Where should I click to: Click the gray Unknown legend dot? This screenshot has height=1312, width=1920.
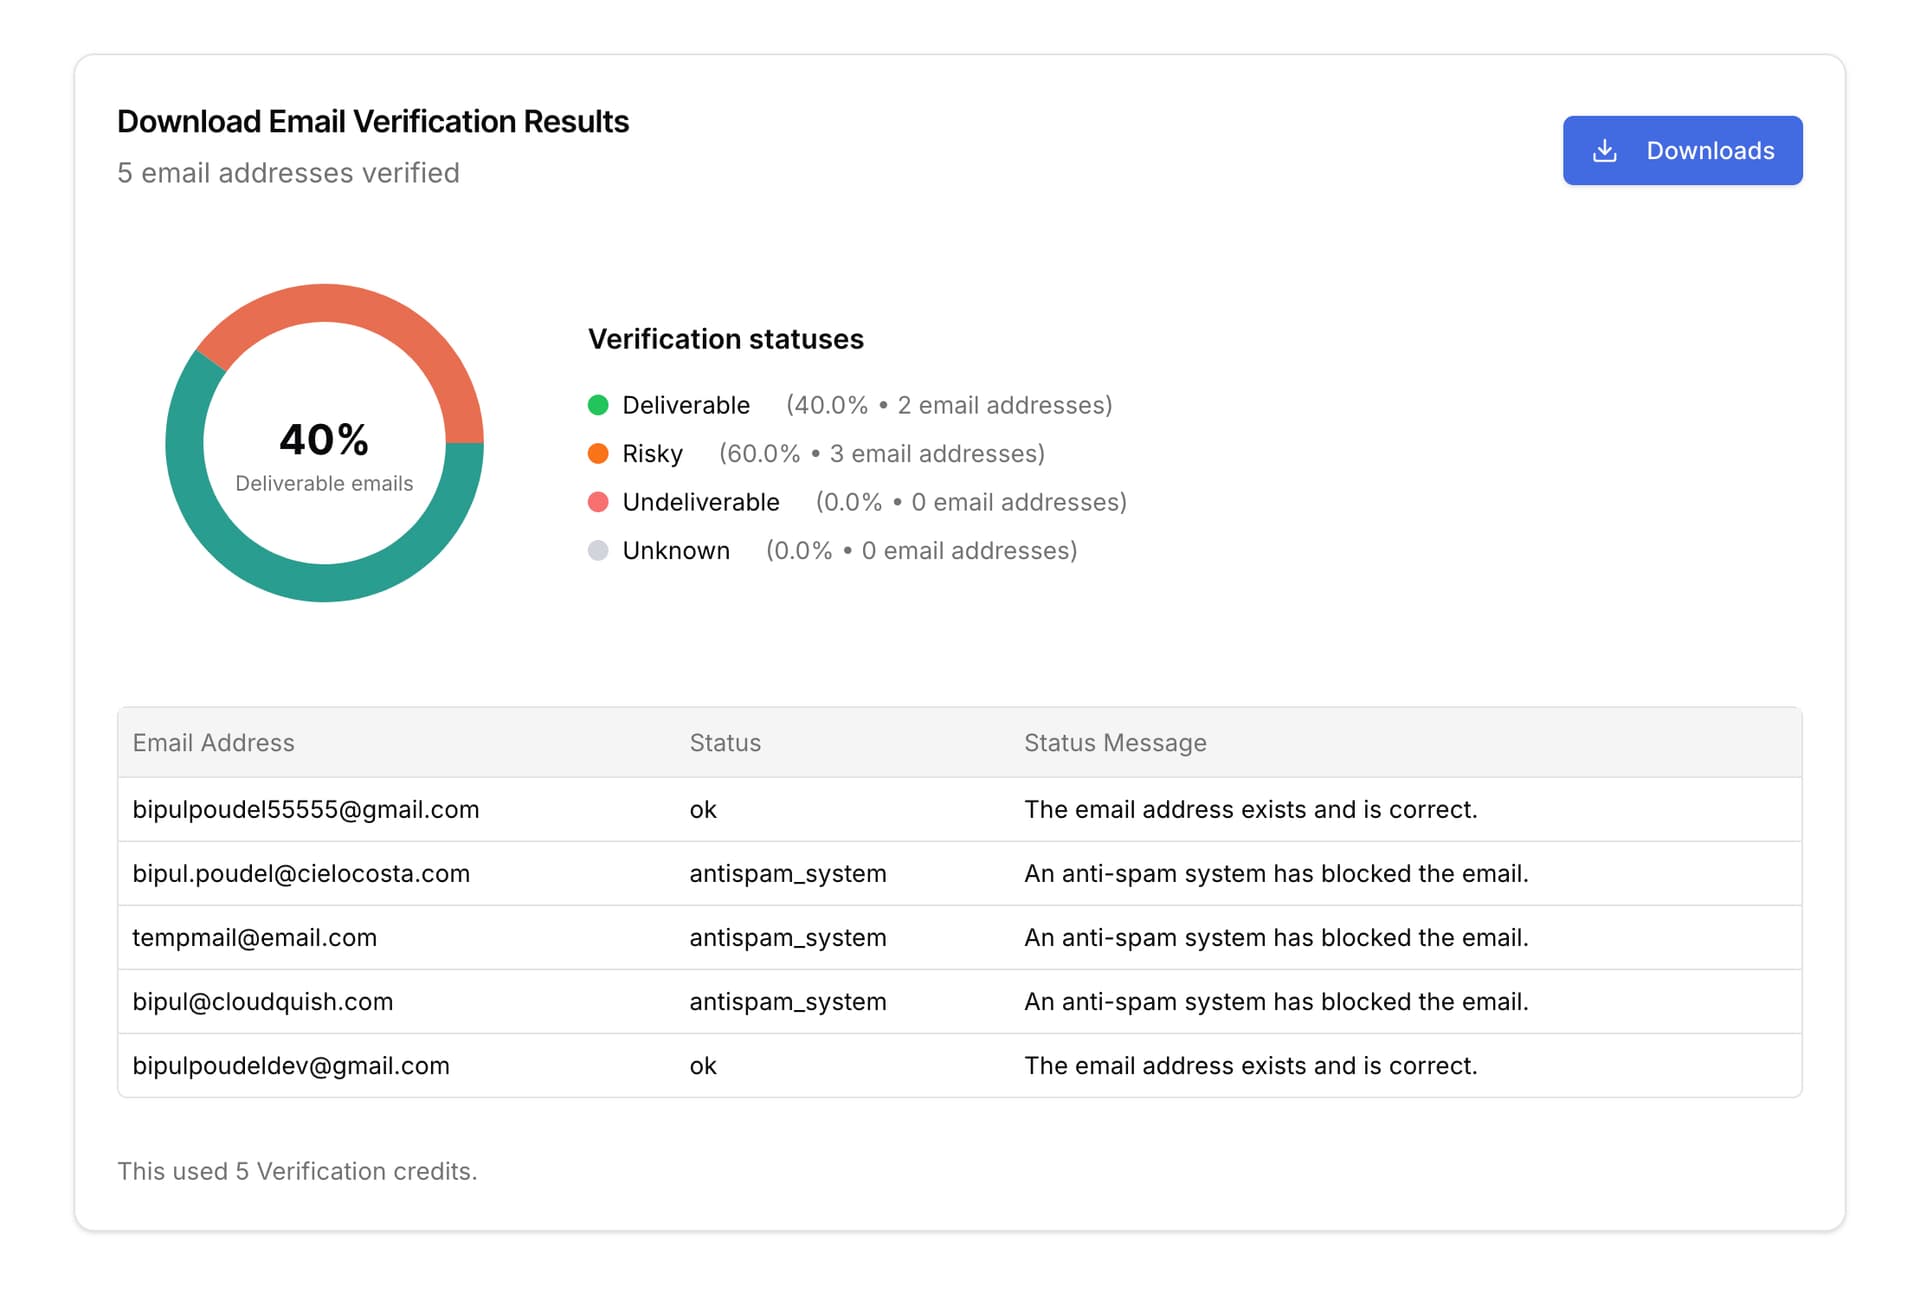tap(598, 551)
